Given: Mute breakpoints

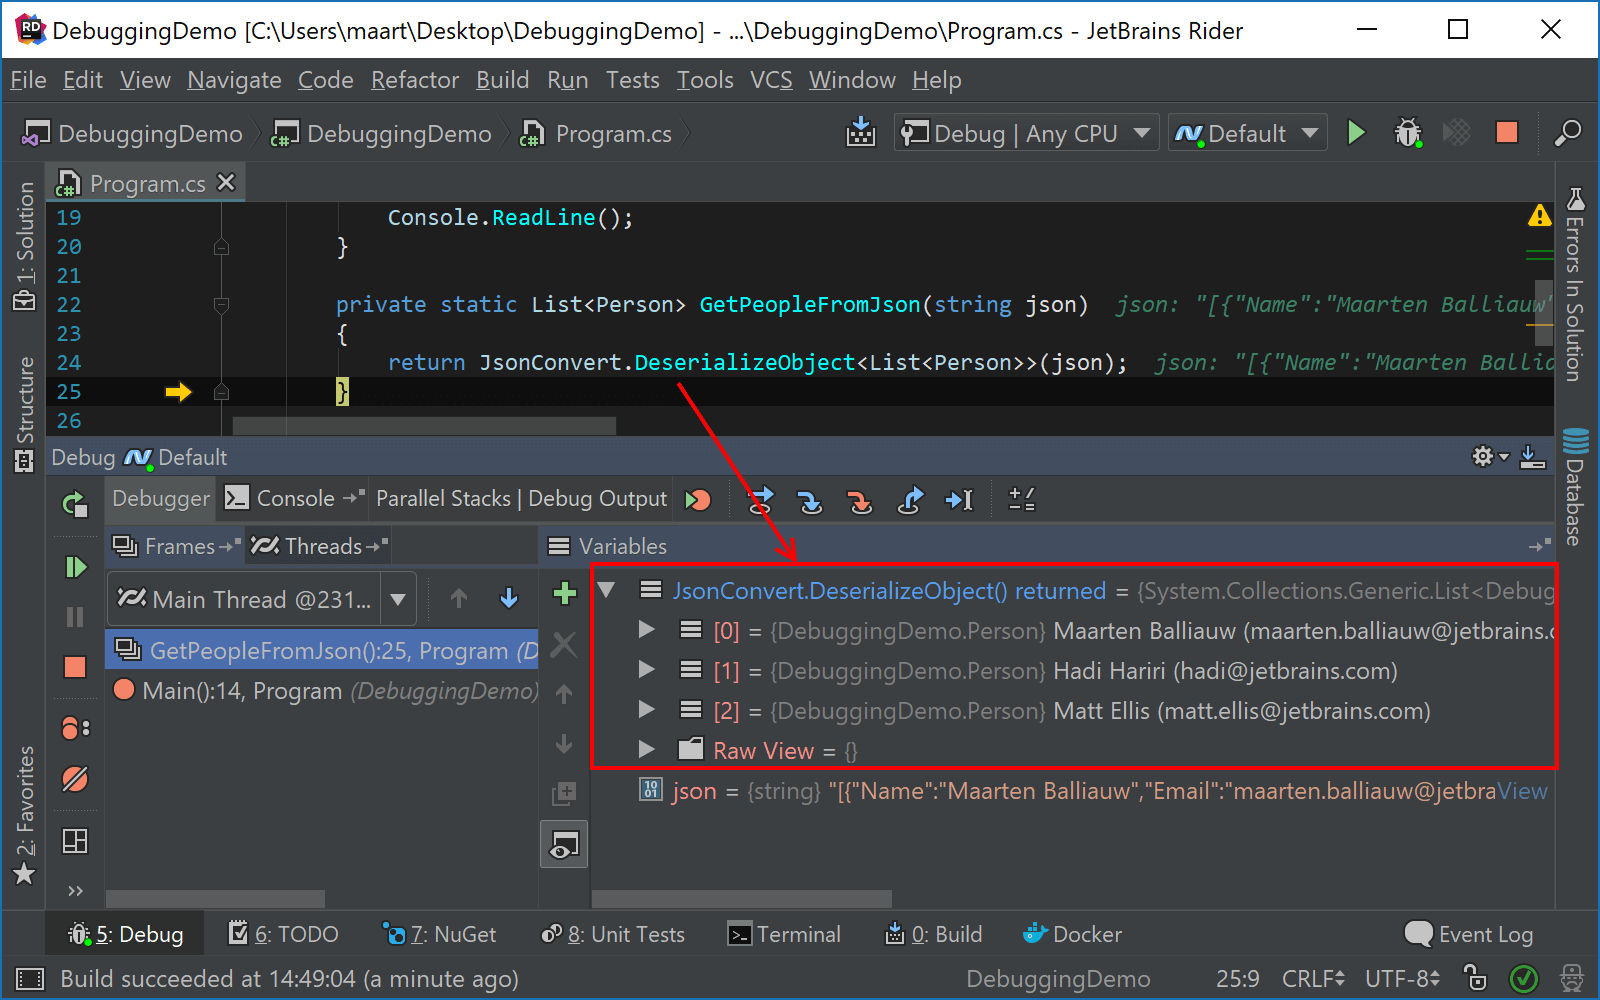Looking at the screenshot, I should 75,779.
